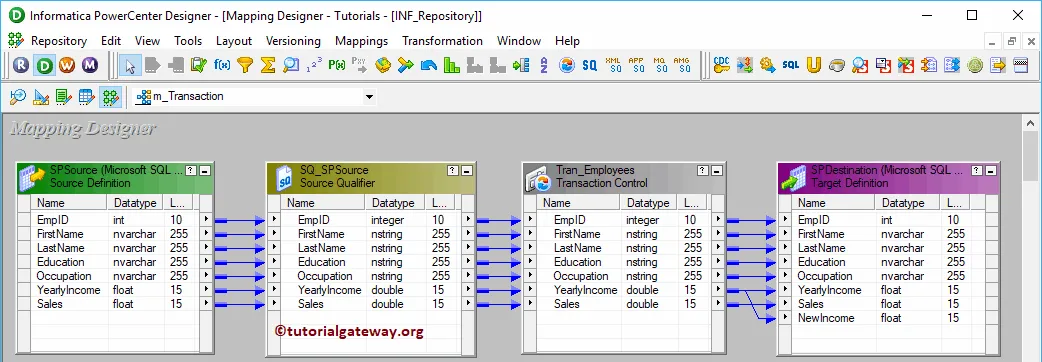The height and width of the screenshot is (362, 1042).
Task: Choose the Union U transformation icon
Action: point(814,65)
